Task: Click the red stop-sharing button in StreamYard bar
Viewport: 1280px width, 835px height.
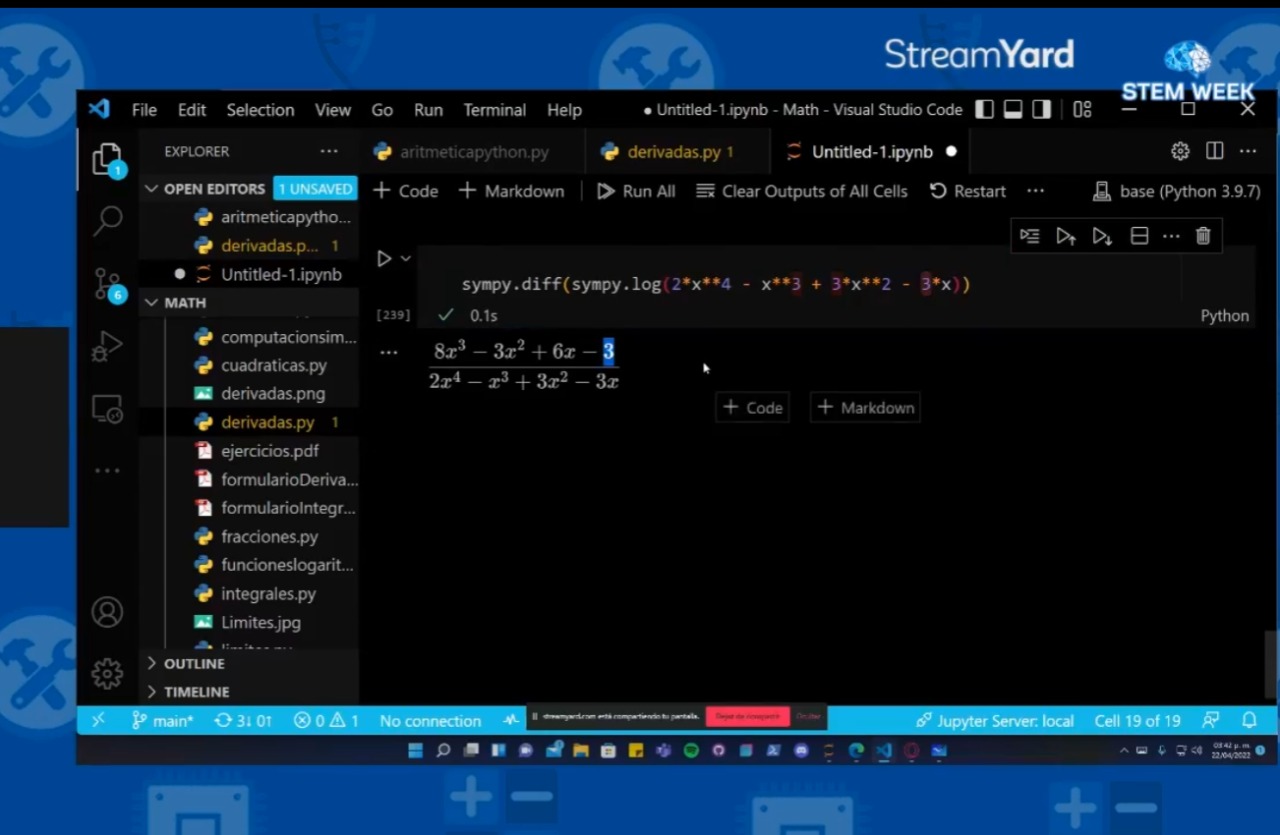Action: tap(748, 716)
